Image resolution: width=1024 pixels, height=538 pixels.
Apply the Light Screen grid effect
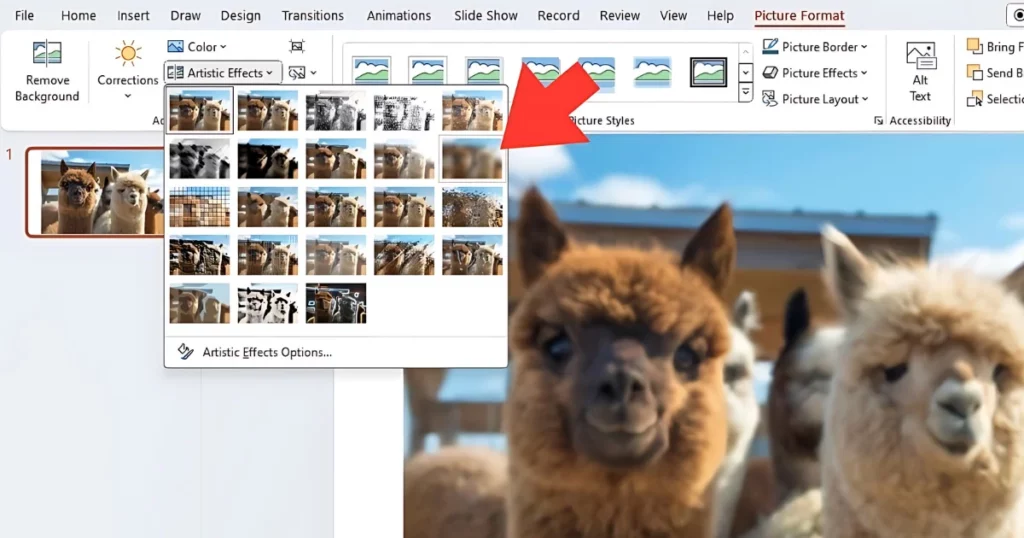200,207
